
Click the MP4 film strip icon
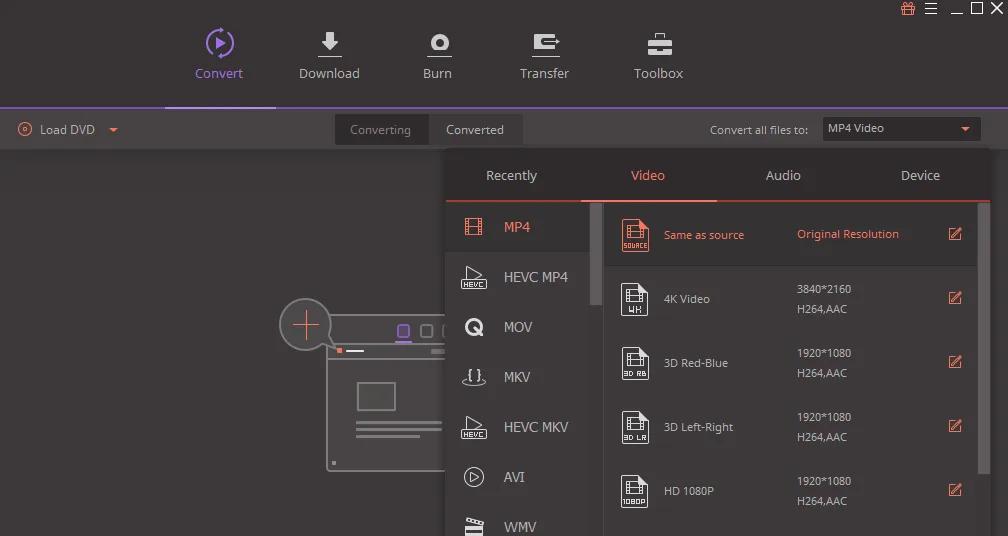pyautogui.click(x=474, y=227)
